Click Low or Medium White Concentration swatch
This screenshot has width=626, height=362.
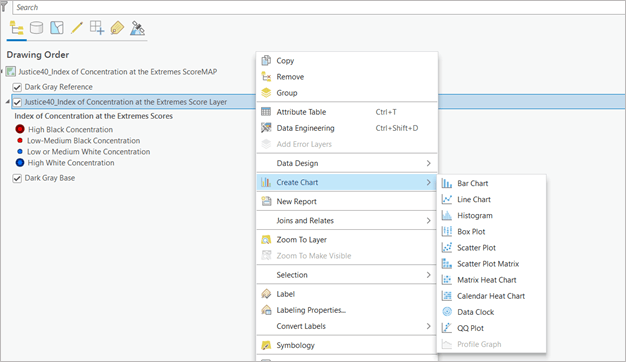20,152
